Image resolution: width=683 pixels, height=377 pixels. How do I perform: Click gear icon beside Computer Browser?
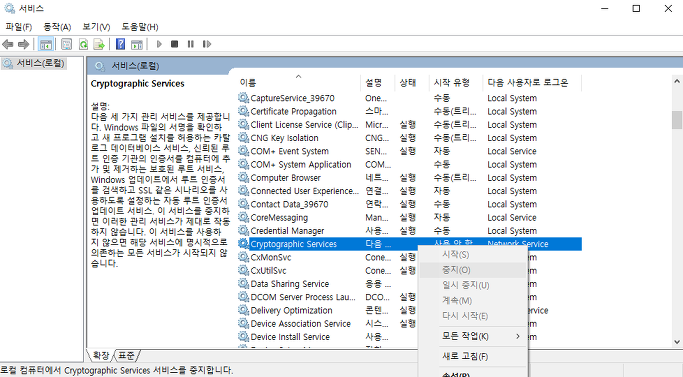tap(243, 178)
